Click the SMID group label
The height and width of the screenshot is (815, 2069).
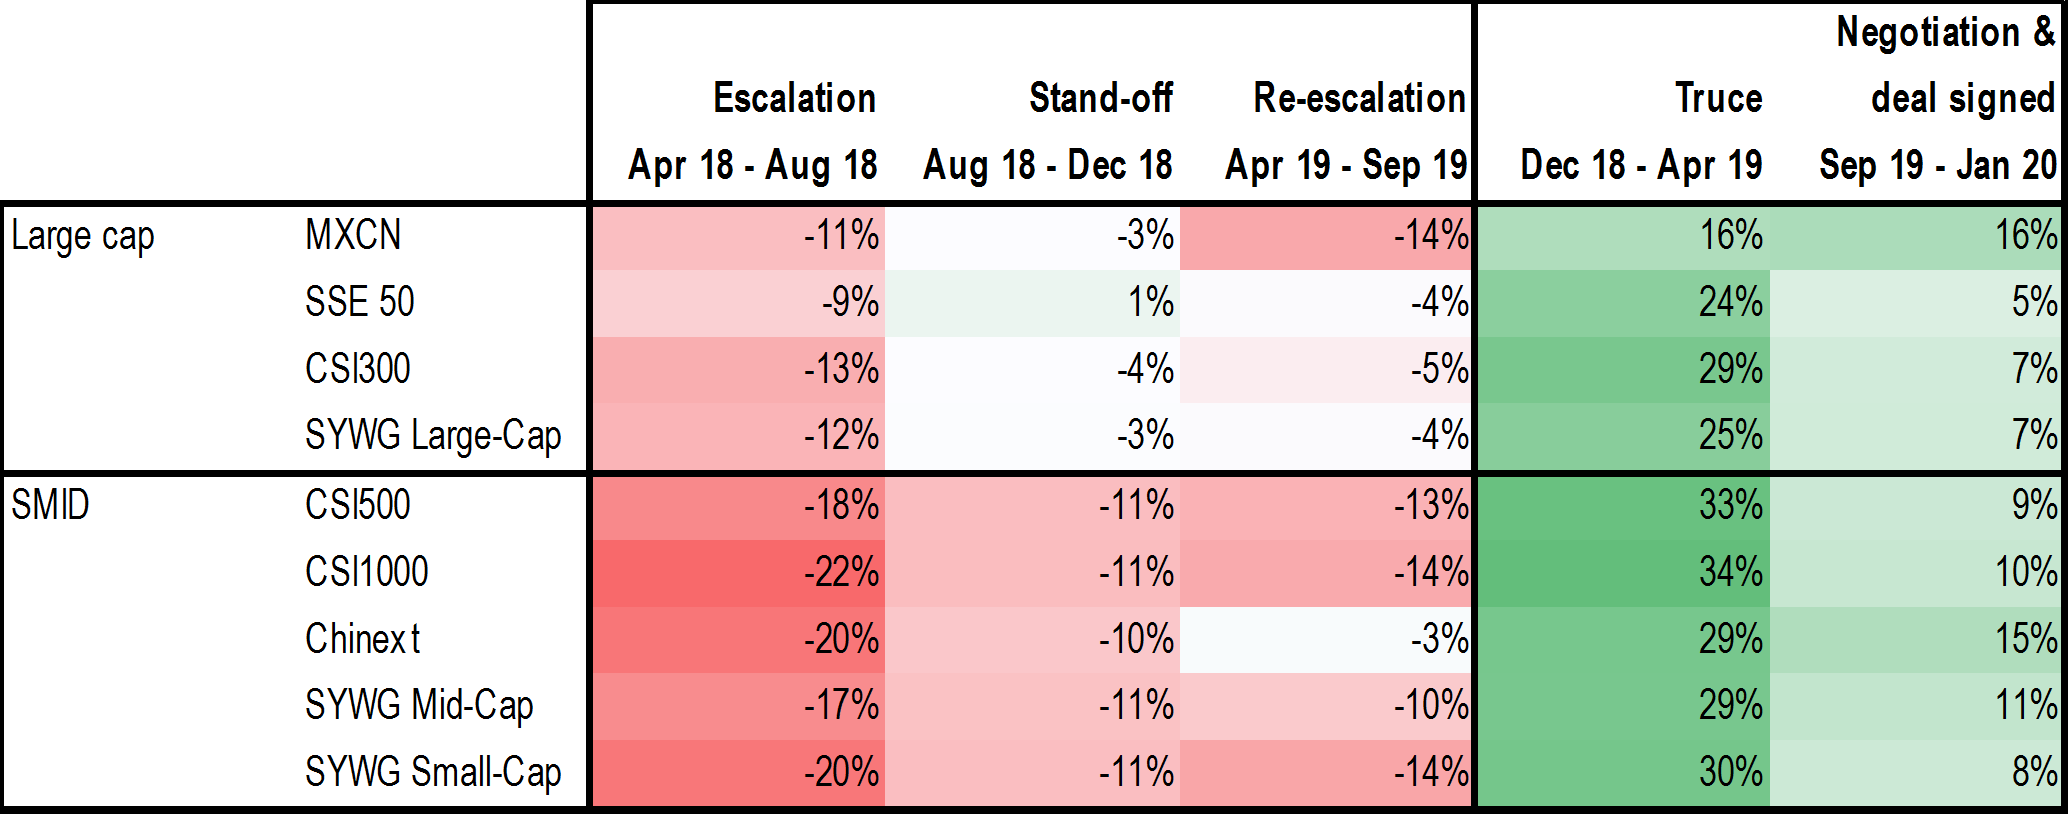coord(50,505)
